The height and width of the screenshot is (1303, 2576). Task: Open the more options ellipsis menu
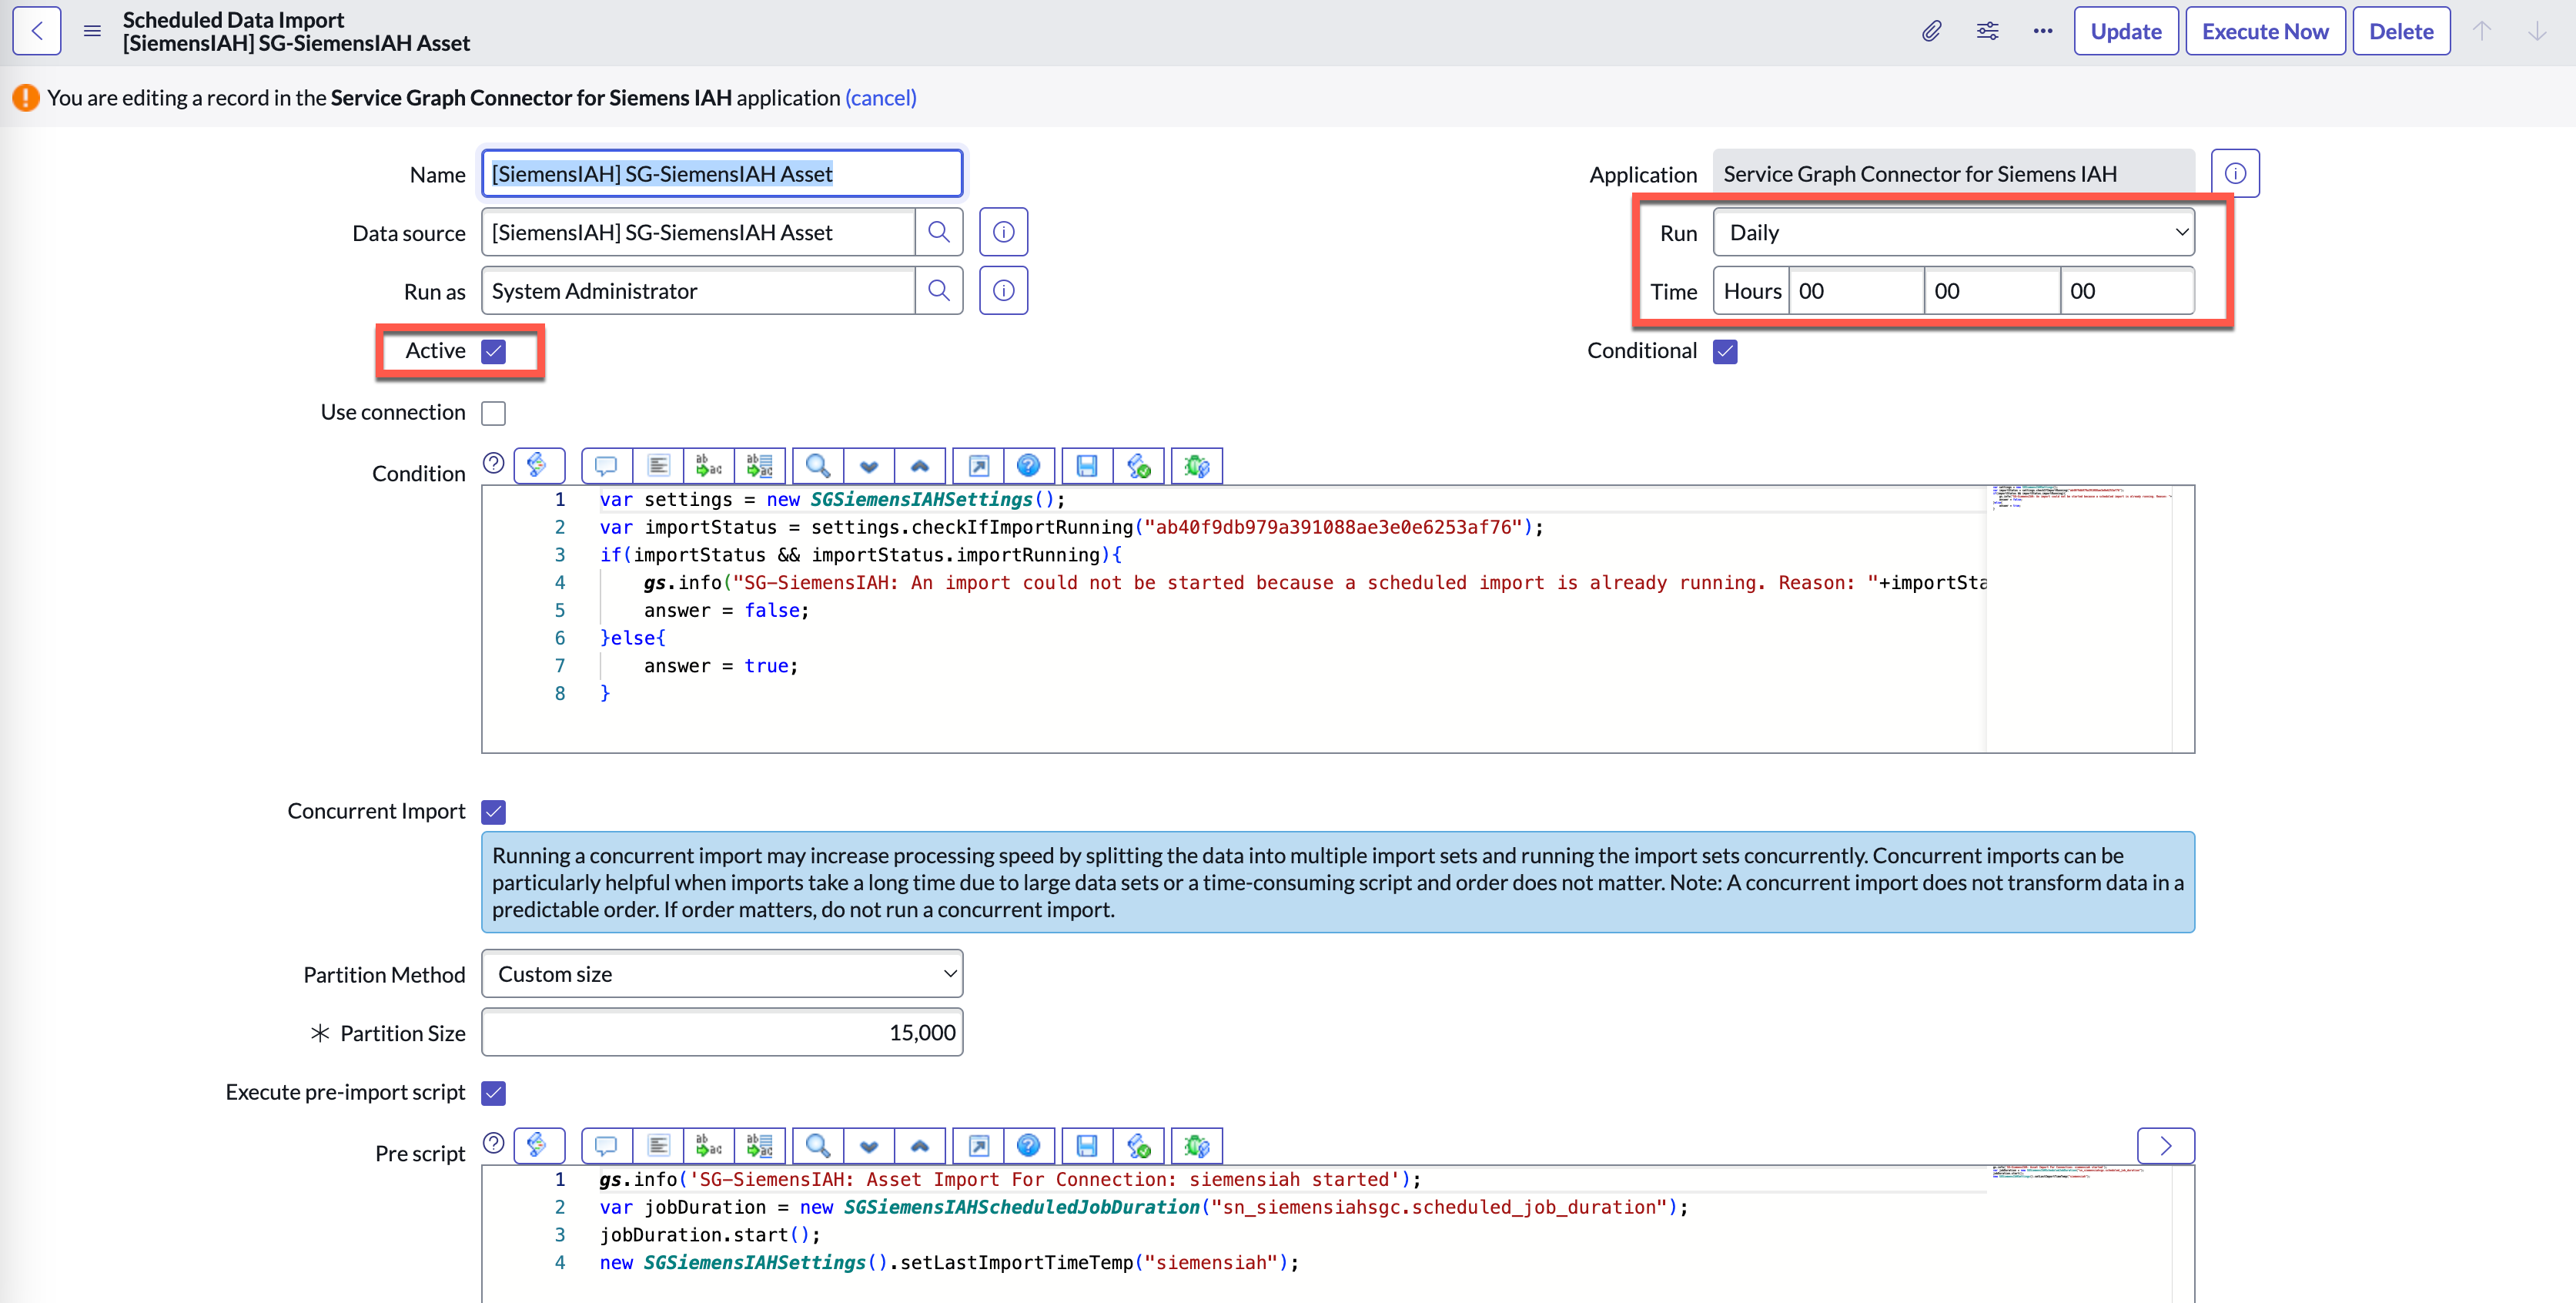tap(2043, 31)
